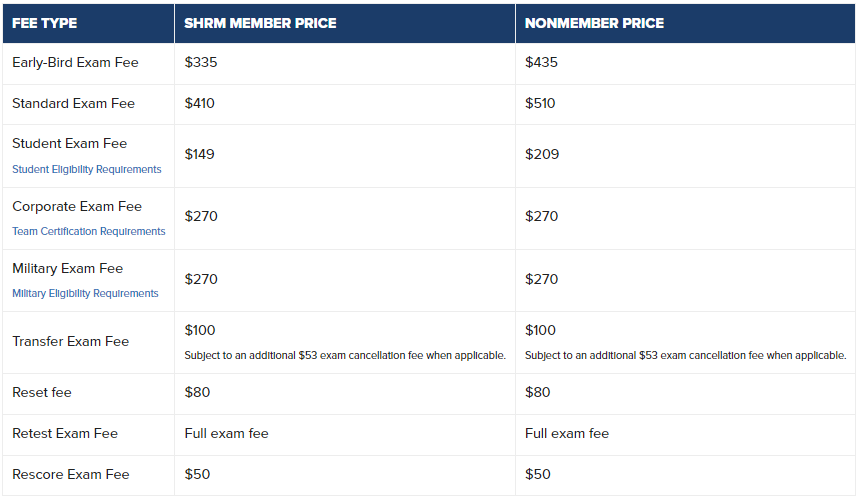Click the NONMEMBER PRICE column header
858x498 pixels.
click(x=594, y=23)
